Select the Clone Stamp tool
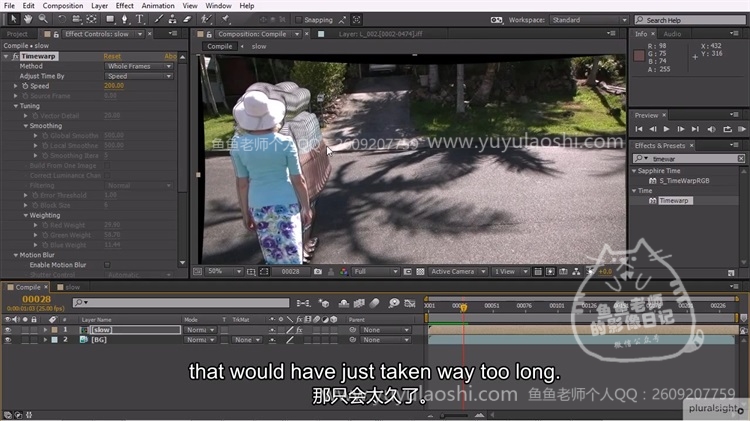The image size is (750, 421). [173, 19]
